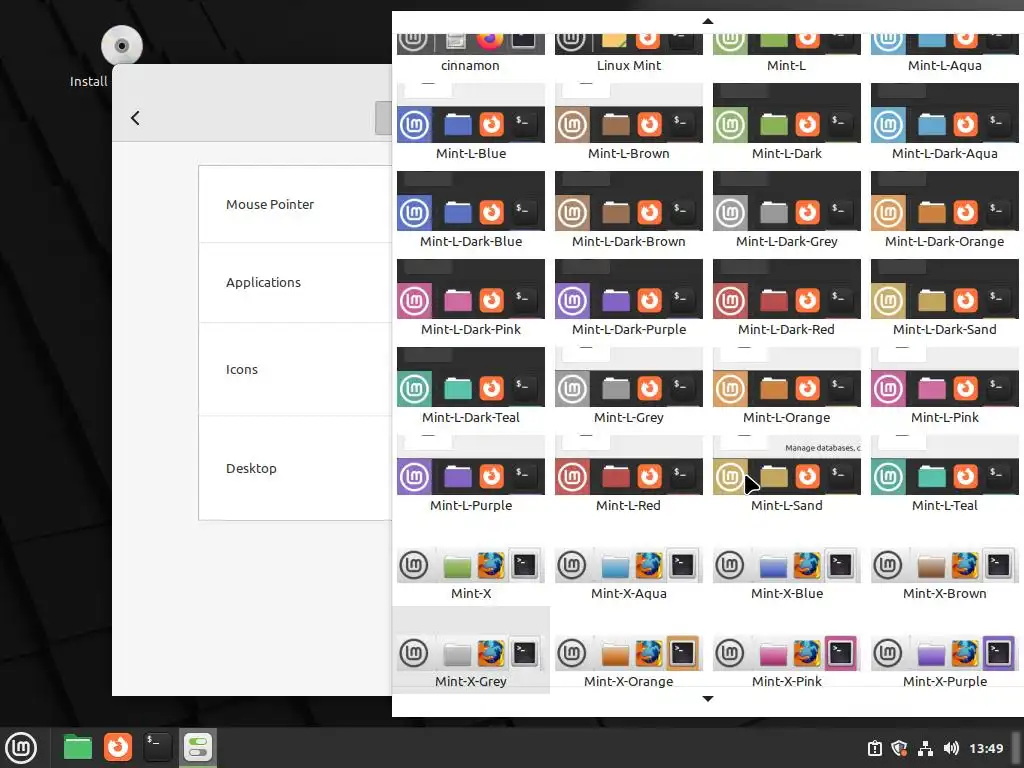Go back using the Themes back arrow
This screenshot has height=768, width=1024.
pyautogui.click(x=135, y=118)
